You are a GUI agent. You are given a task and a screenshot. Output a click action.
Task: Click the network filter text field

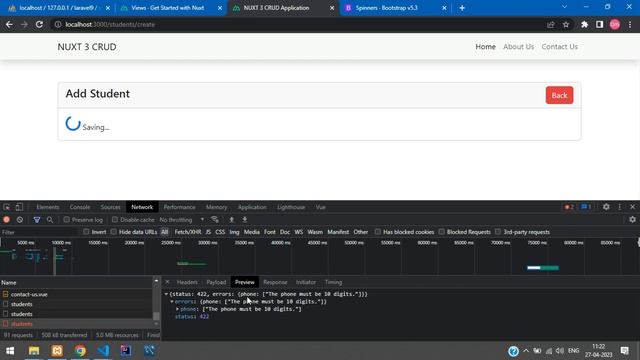(x=40, y=232)
